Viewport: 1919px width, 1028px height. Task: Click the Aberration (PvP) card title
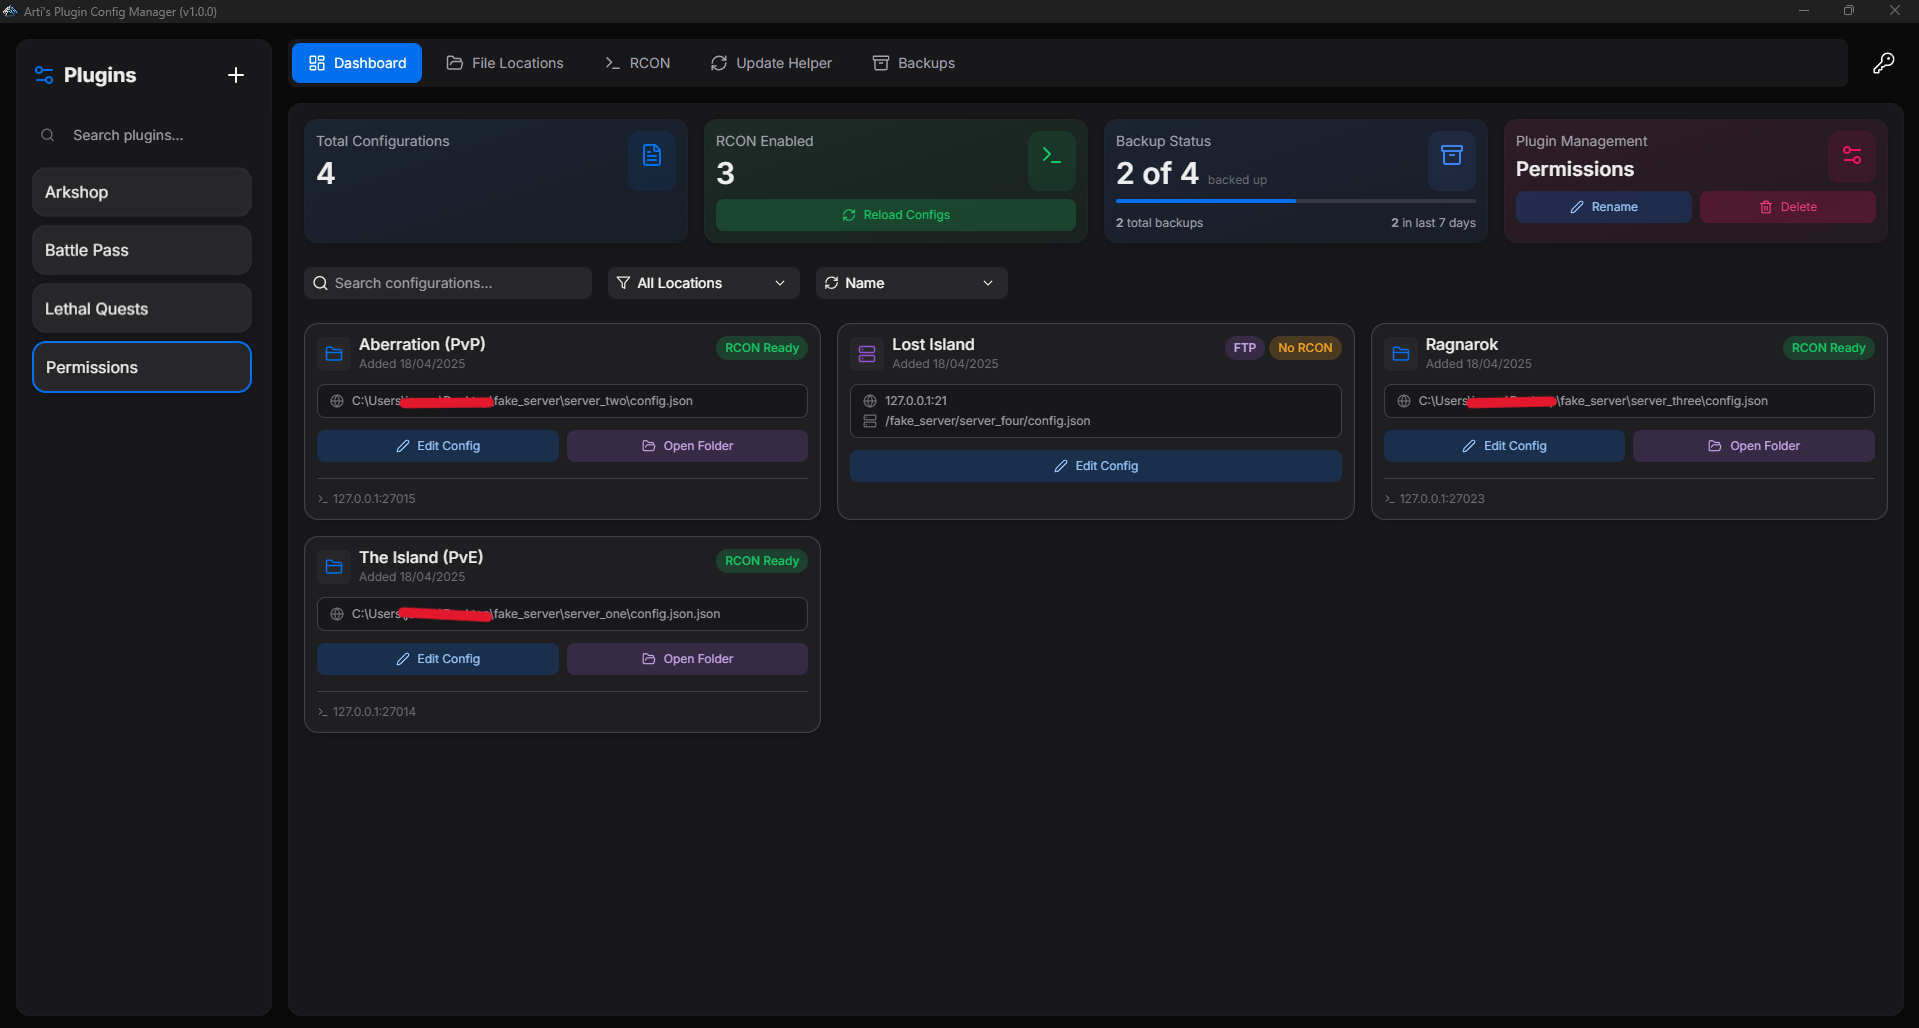tap(422, 344)
